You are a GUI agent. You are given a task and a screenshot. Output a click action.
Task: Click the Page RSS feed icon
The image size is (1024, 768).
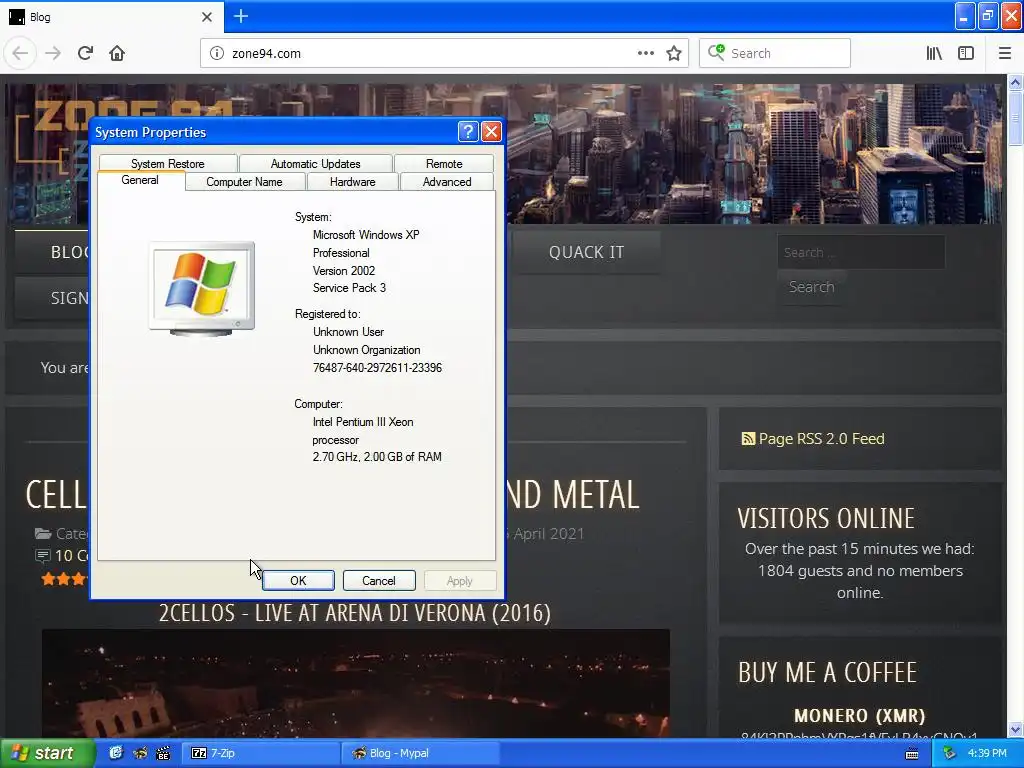coord(748,438)
